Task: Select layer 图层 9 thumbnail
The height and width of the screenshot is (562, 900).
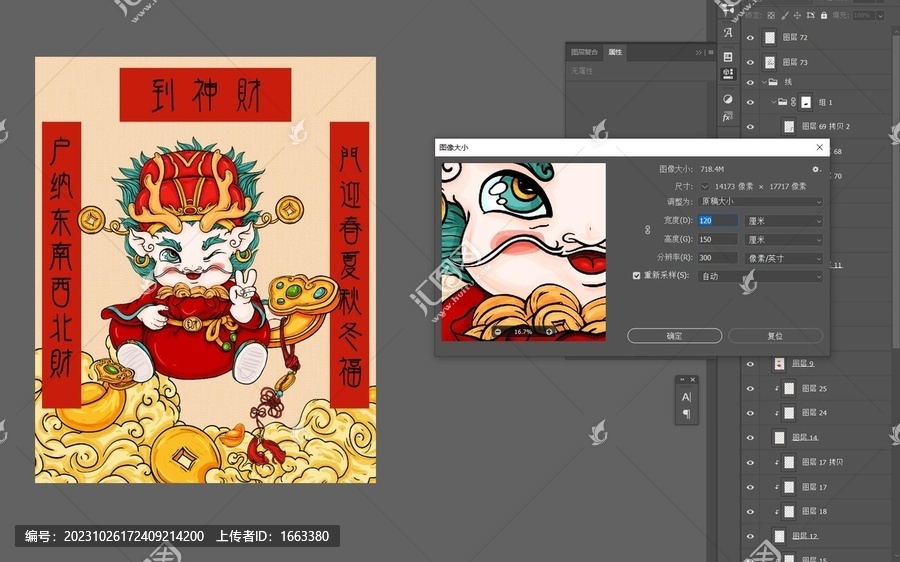Action: [x=779, y=363]
